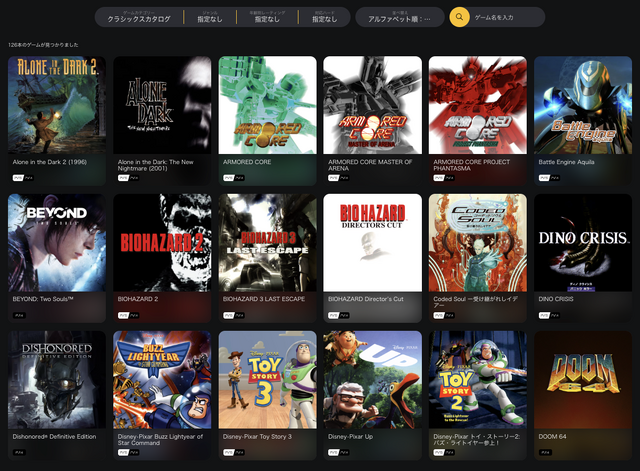Choose the DINO CRISIS cover art
This screenshot has height=471, width=640.
[x=581, y=242]
